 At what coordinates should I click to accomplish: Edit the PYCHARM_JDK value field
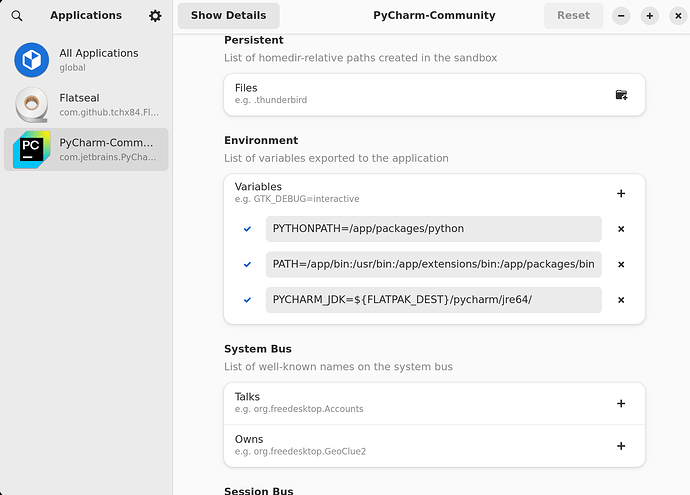433,300
